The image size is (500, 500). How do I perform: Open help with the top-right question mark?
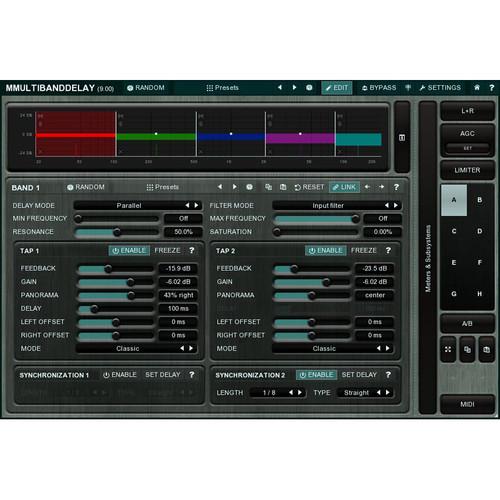[491, 88]
